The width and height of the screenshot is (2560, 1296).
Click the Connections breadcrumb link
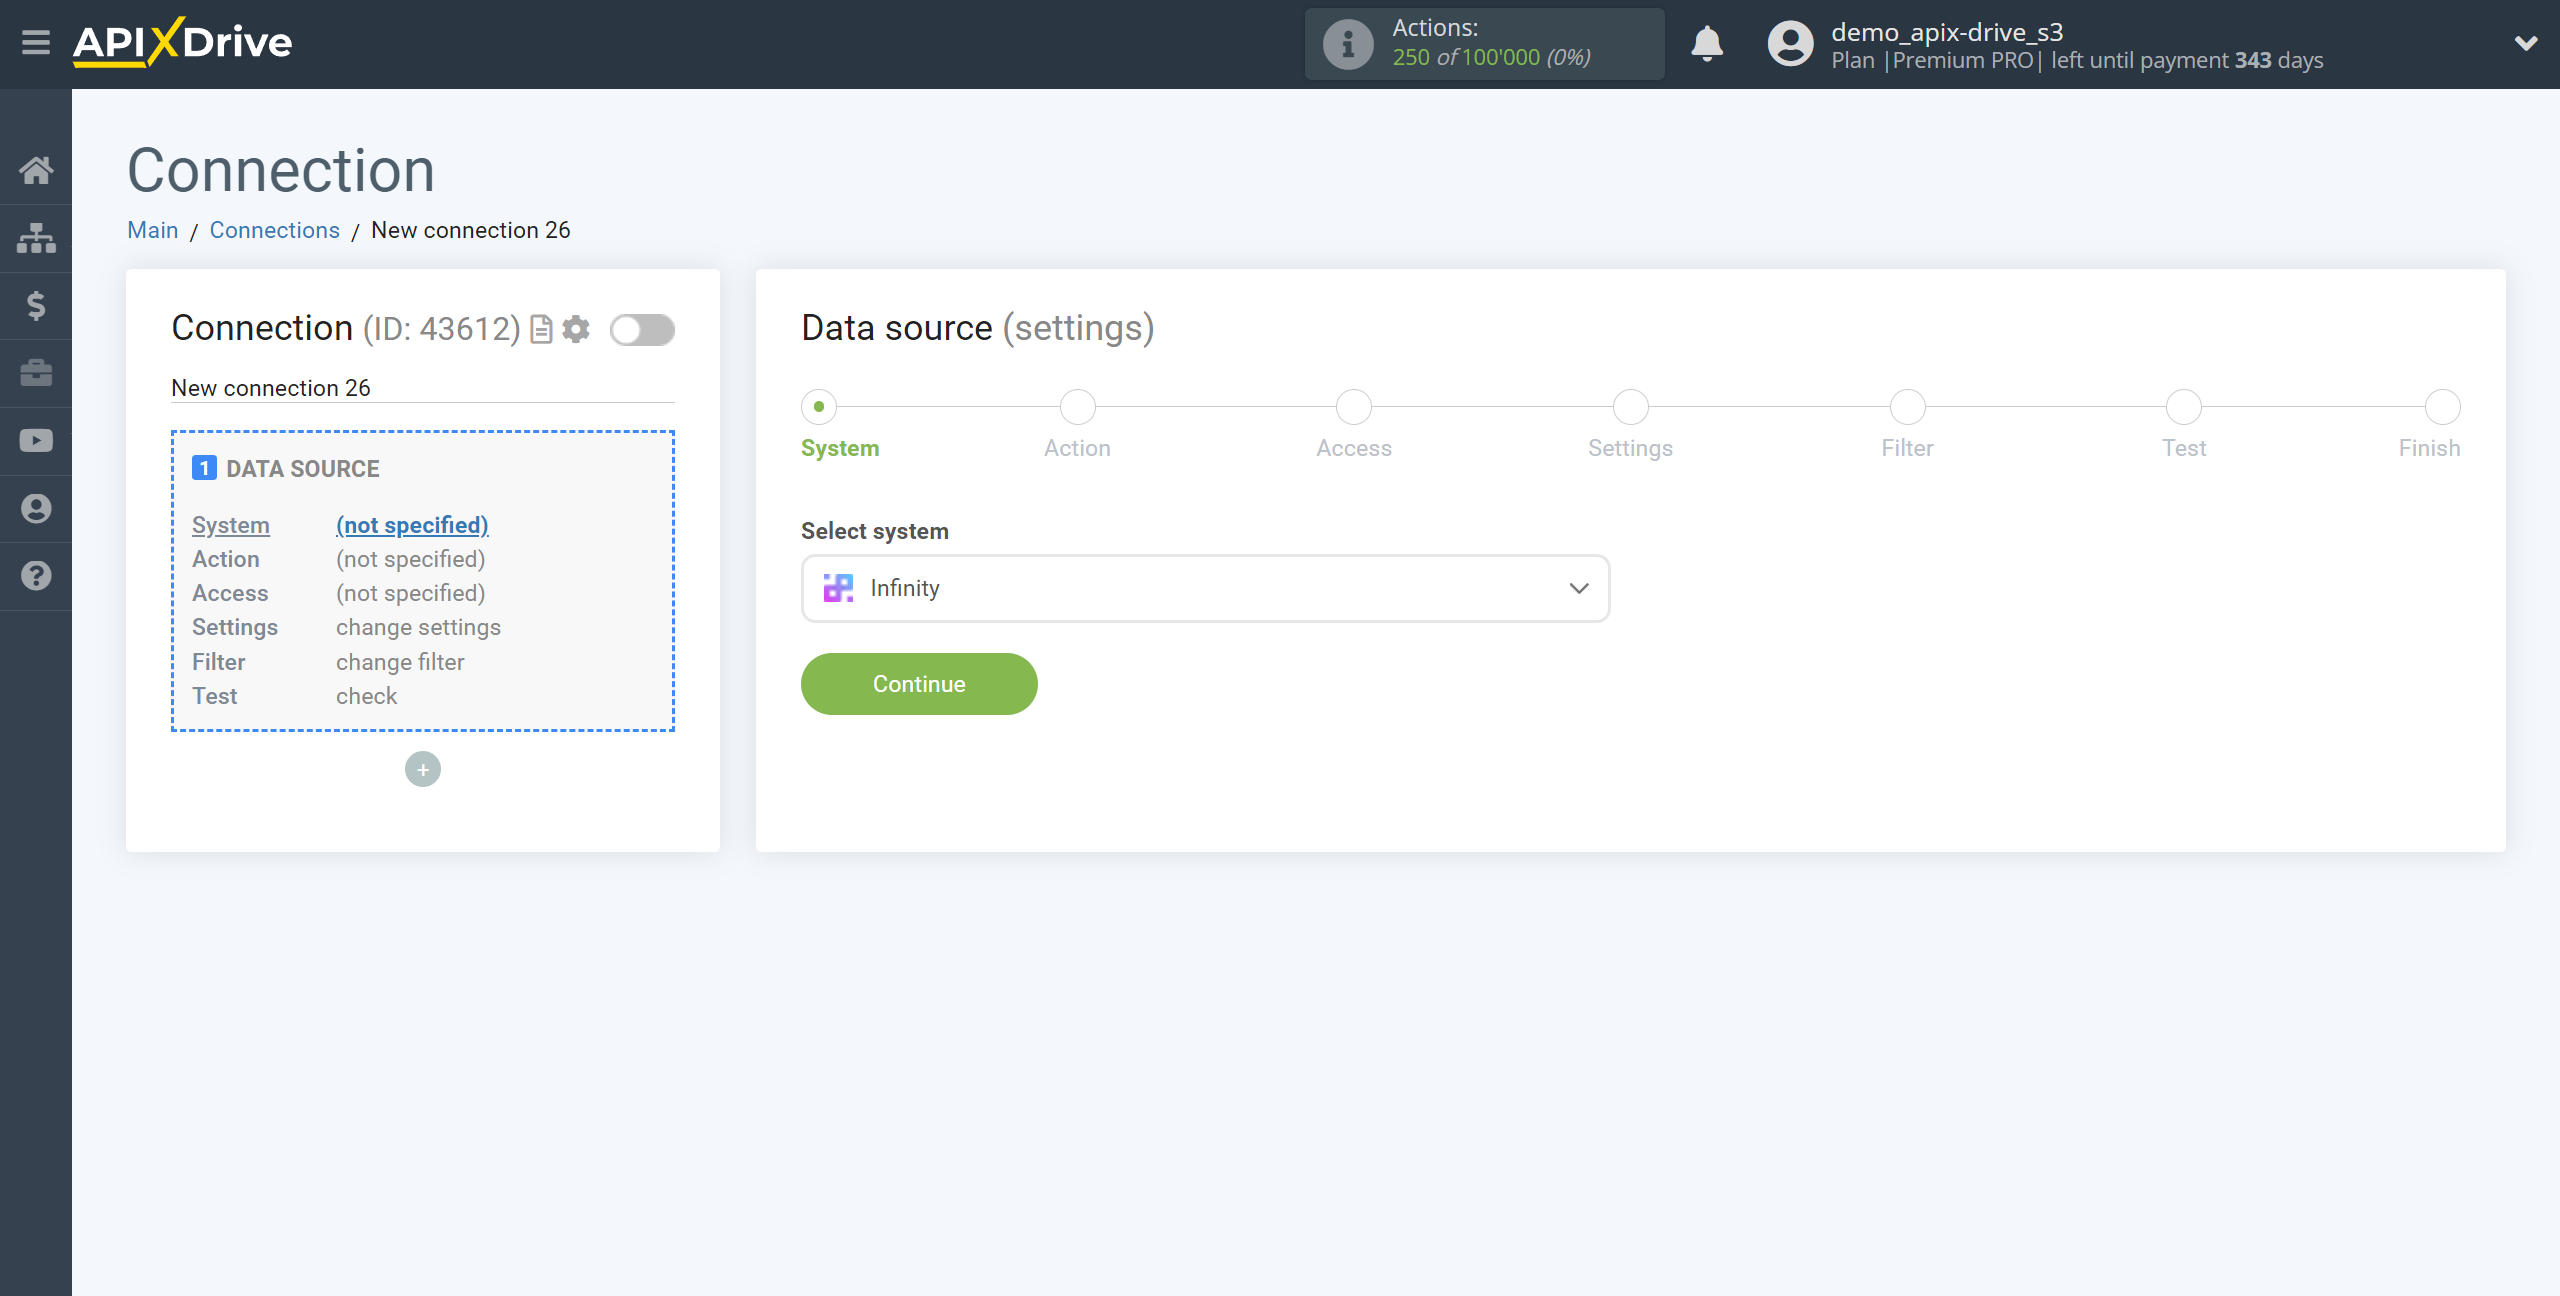(274, 230)
